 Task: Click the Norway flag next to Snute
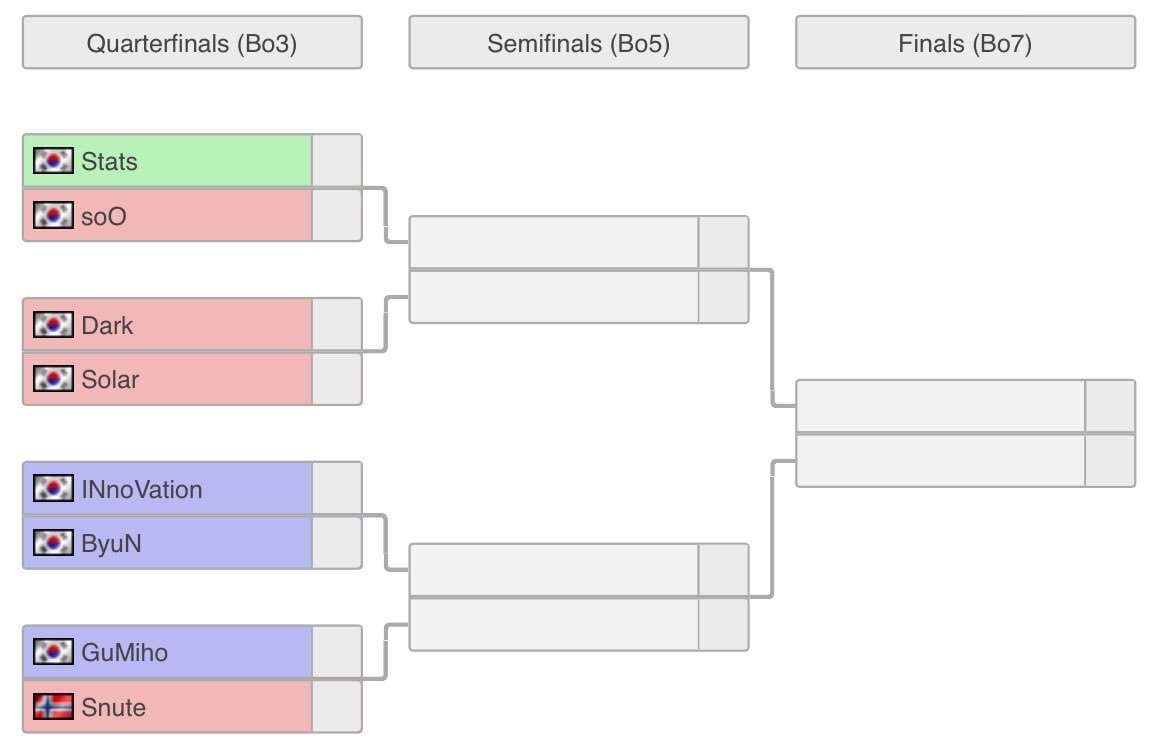coord(54,707)
